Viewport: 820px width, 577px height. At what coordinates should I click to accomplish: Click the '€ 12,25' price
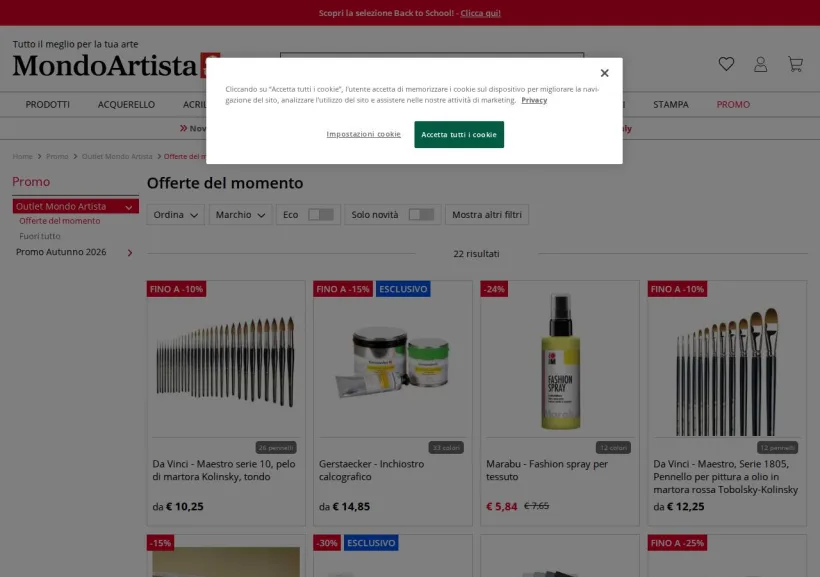point(686,506)
